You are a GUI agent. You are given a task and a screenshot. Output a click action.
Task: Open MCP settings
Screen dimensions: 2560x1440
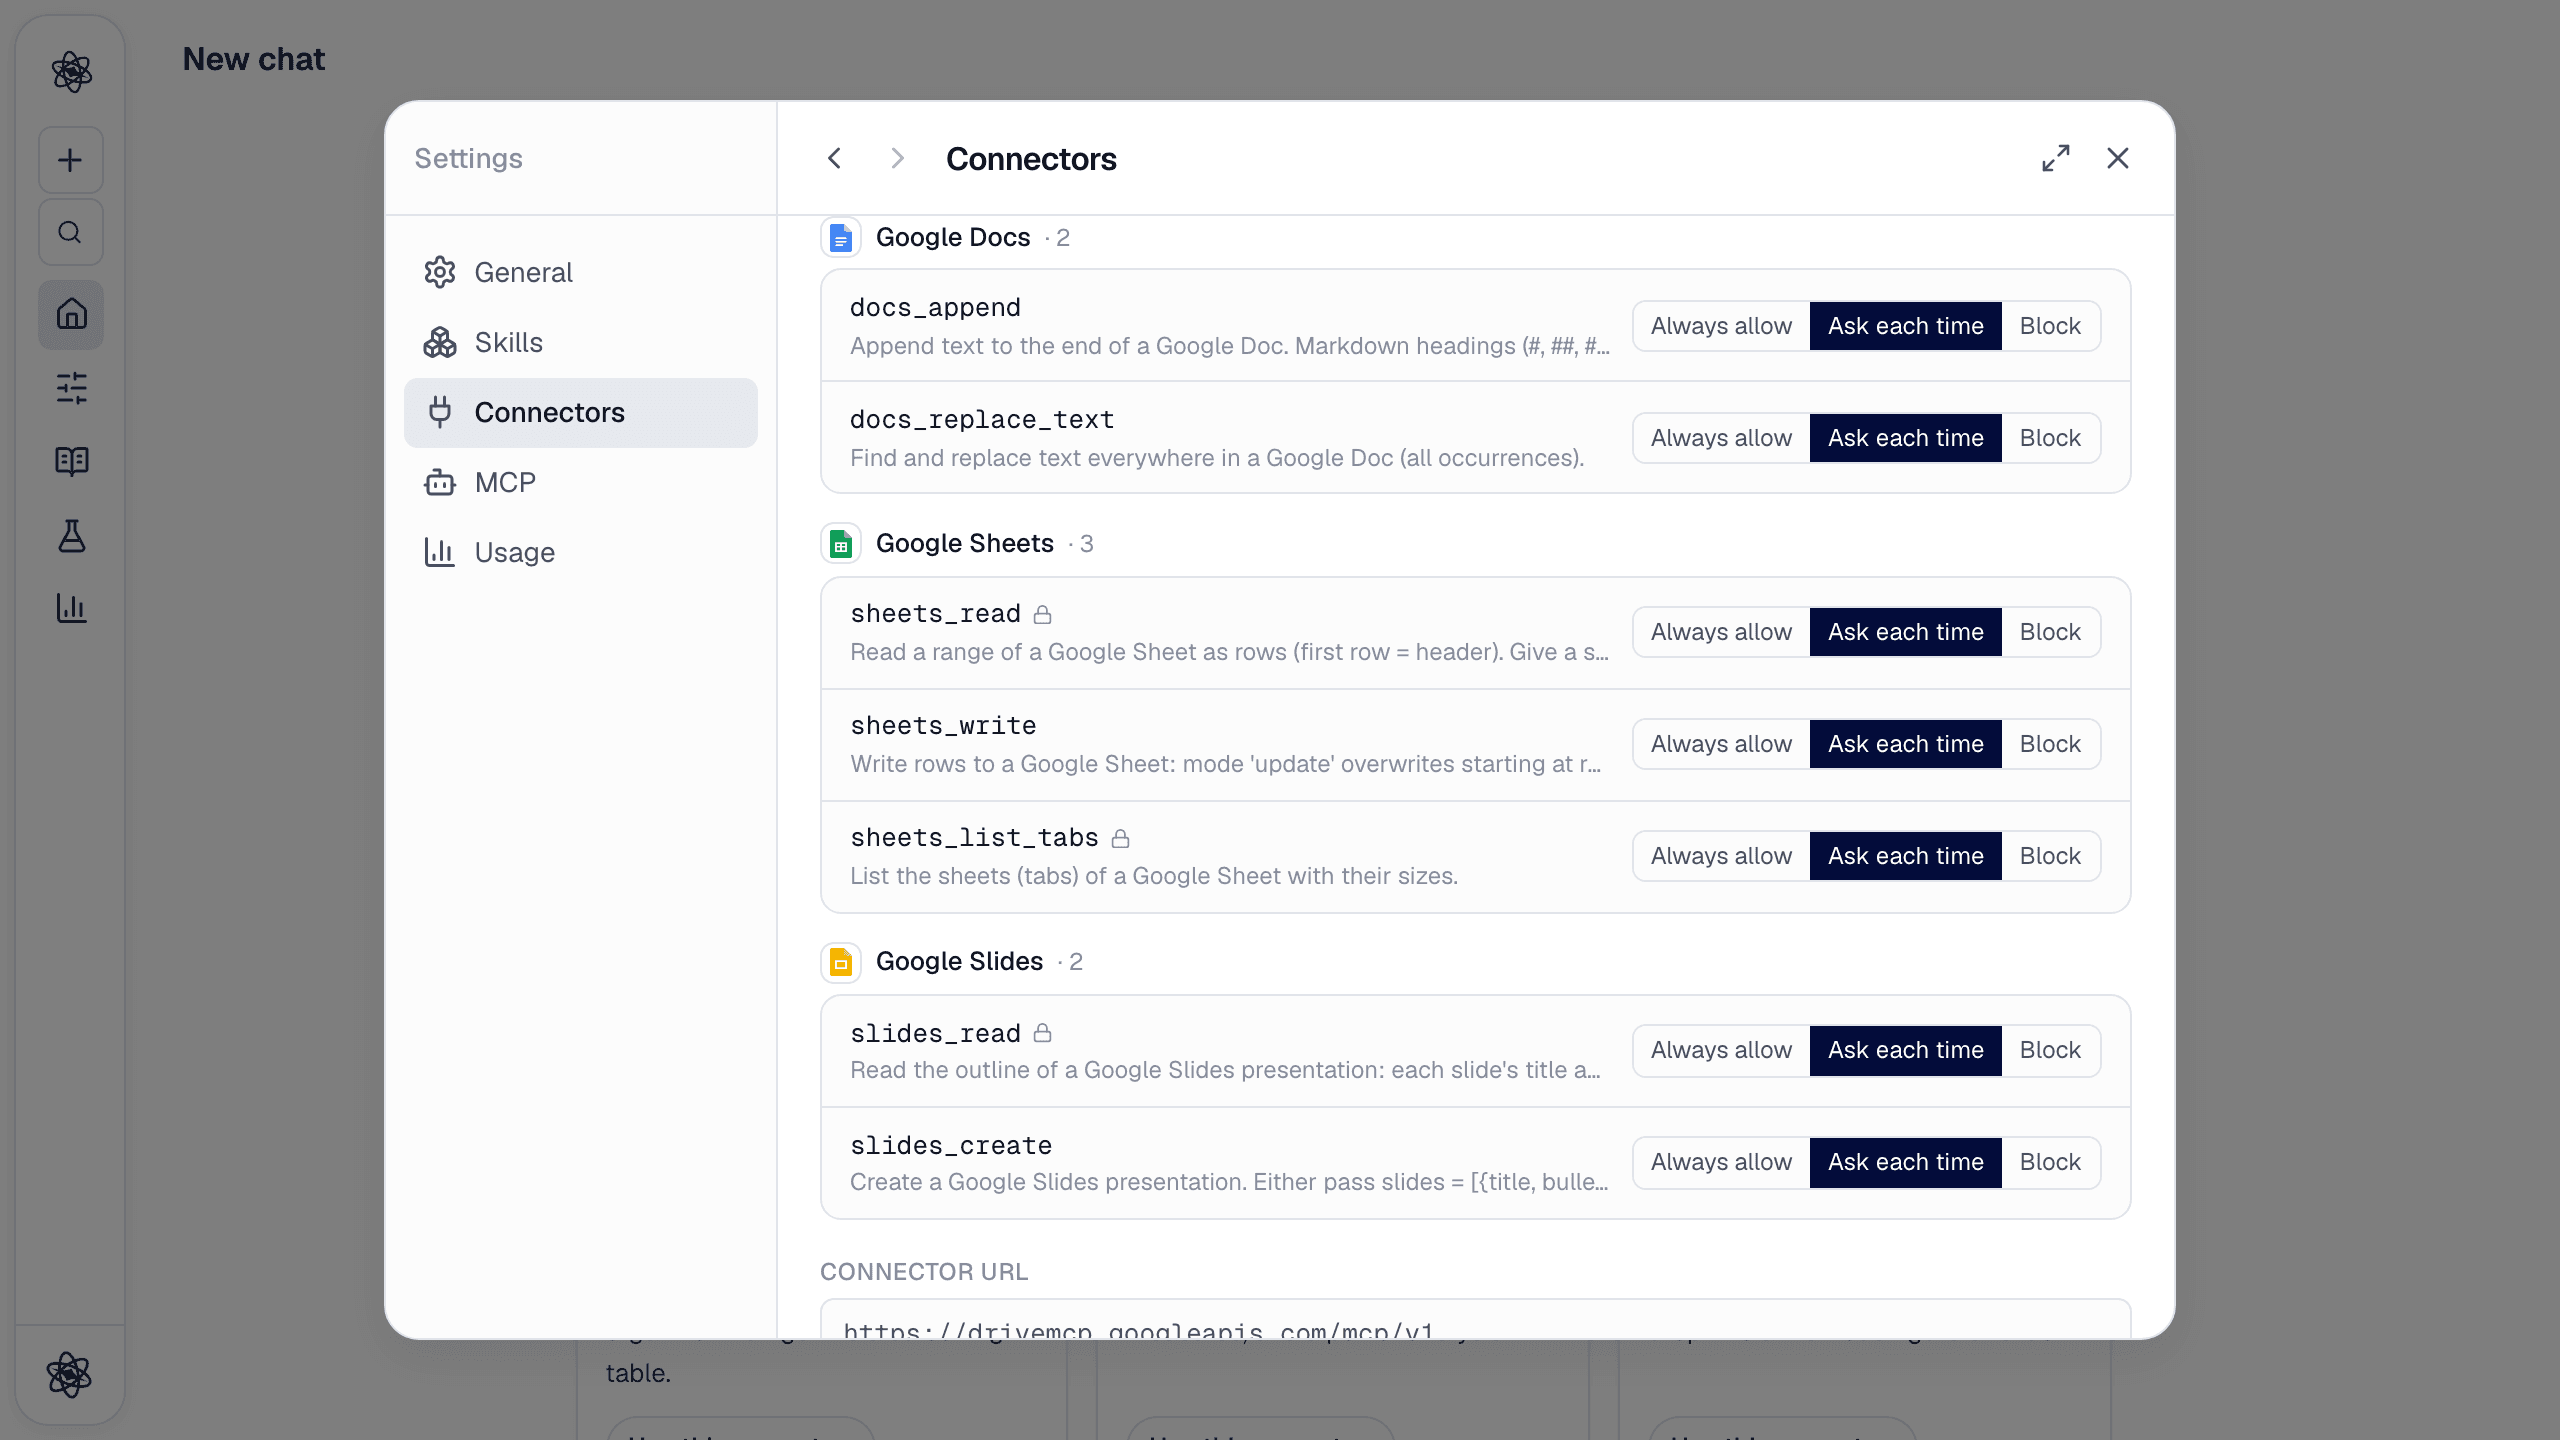click(581, 482)
